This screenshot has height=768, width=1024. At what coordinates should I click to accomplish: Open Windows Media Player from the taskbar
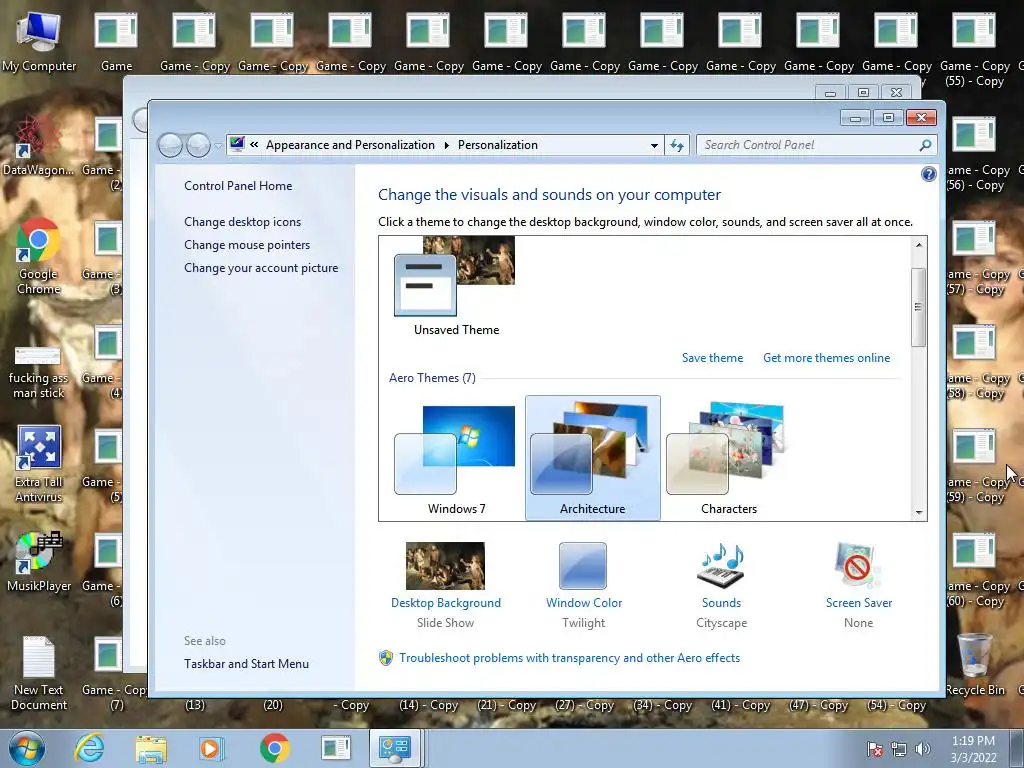[x=210, y=748]
